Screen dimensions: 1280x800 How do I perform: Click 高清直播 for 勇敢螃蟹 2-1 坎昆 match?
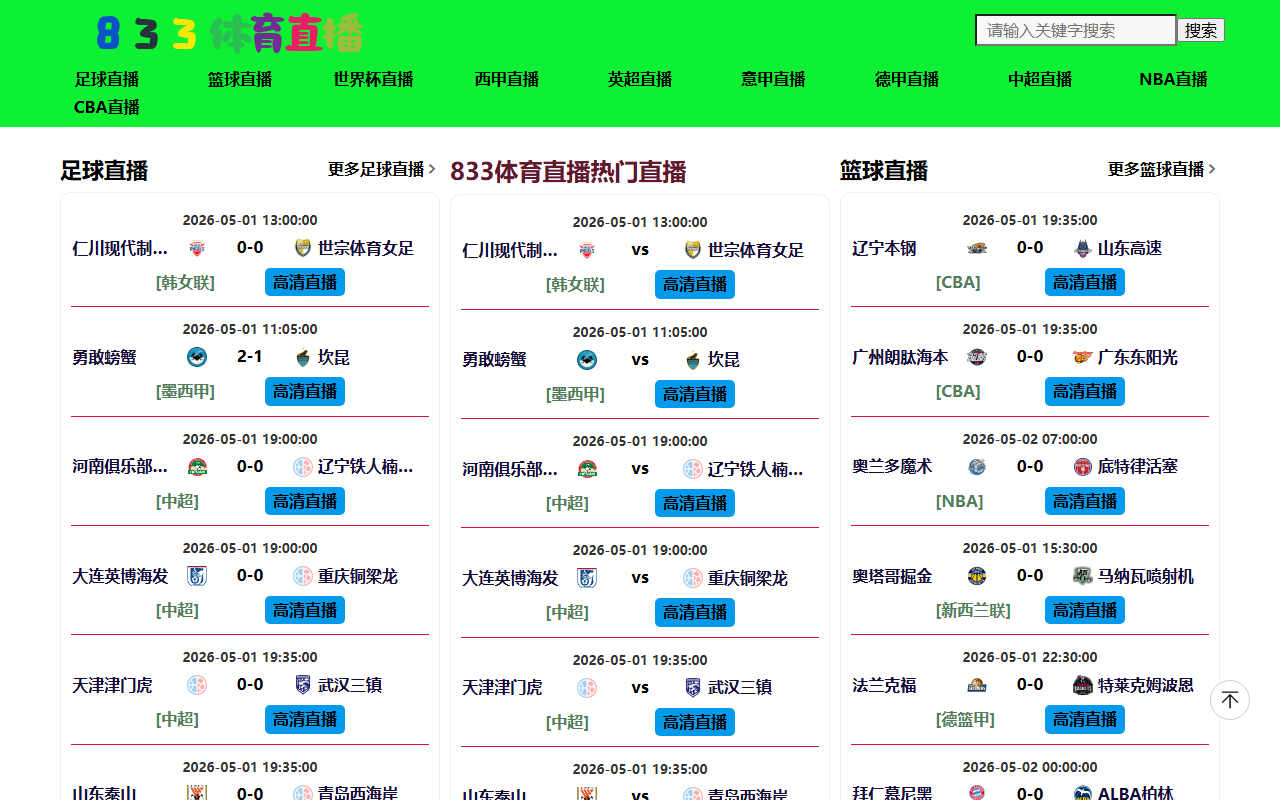(x=305, y=391)
